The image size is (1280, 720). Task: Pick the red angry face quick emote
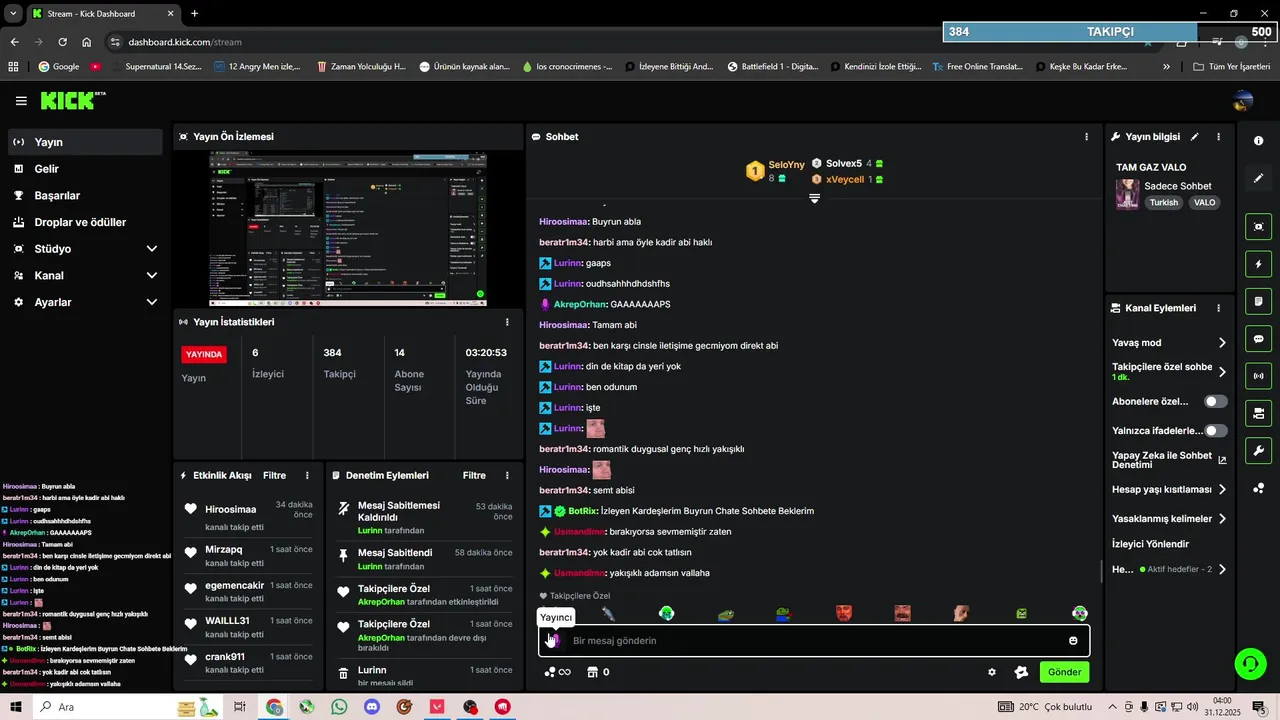(844, 613)
